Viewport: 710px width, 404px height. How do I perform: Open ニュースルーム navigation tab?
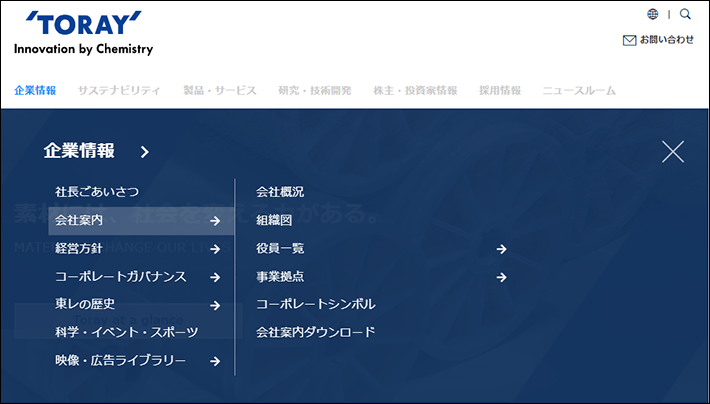(579, 90)
